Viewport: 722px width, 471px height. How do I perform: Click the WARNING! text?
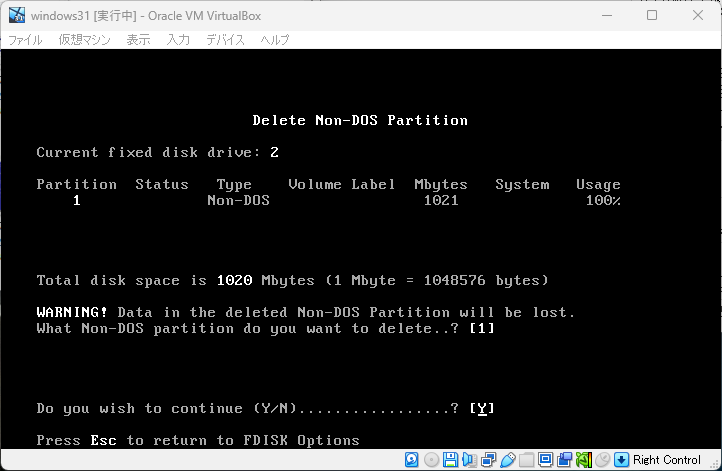[72, 312]
